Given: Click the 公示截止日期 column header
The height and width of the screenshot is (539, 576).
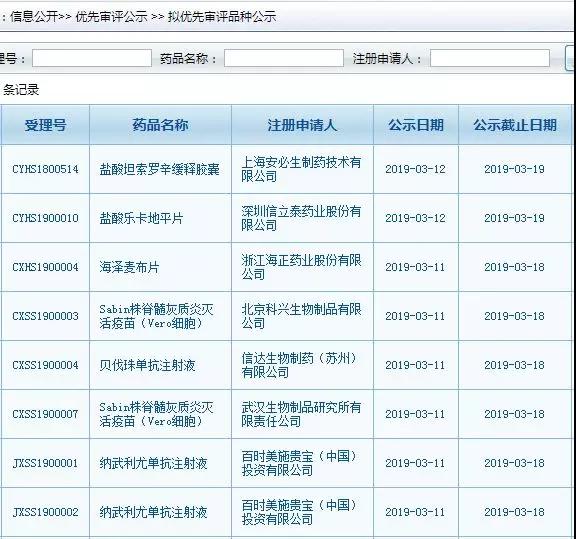Looking at the screenshot, I should tap(515, 125).
